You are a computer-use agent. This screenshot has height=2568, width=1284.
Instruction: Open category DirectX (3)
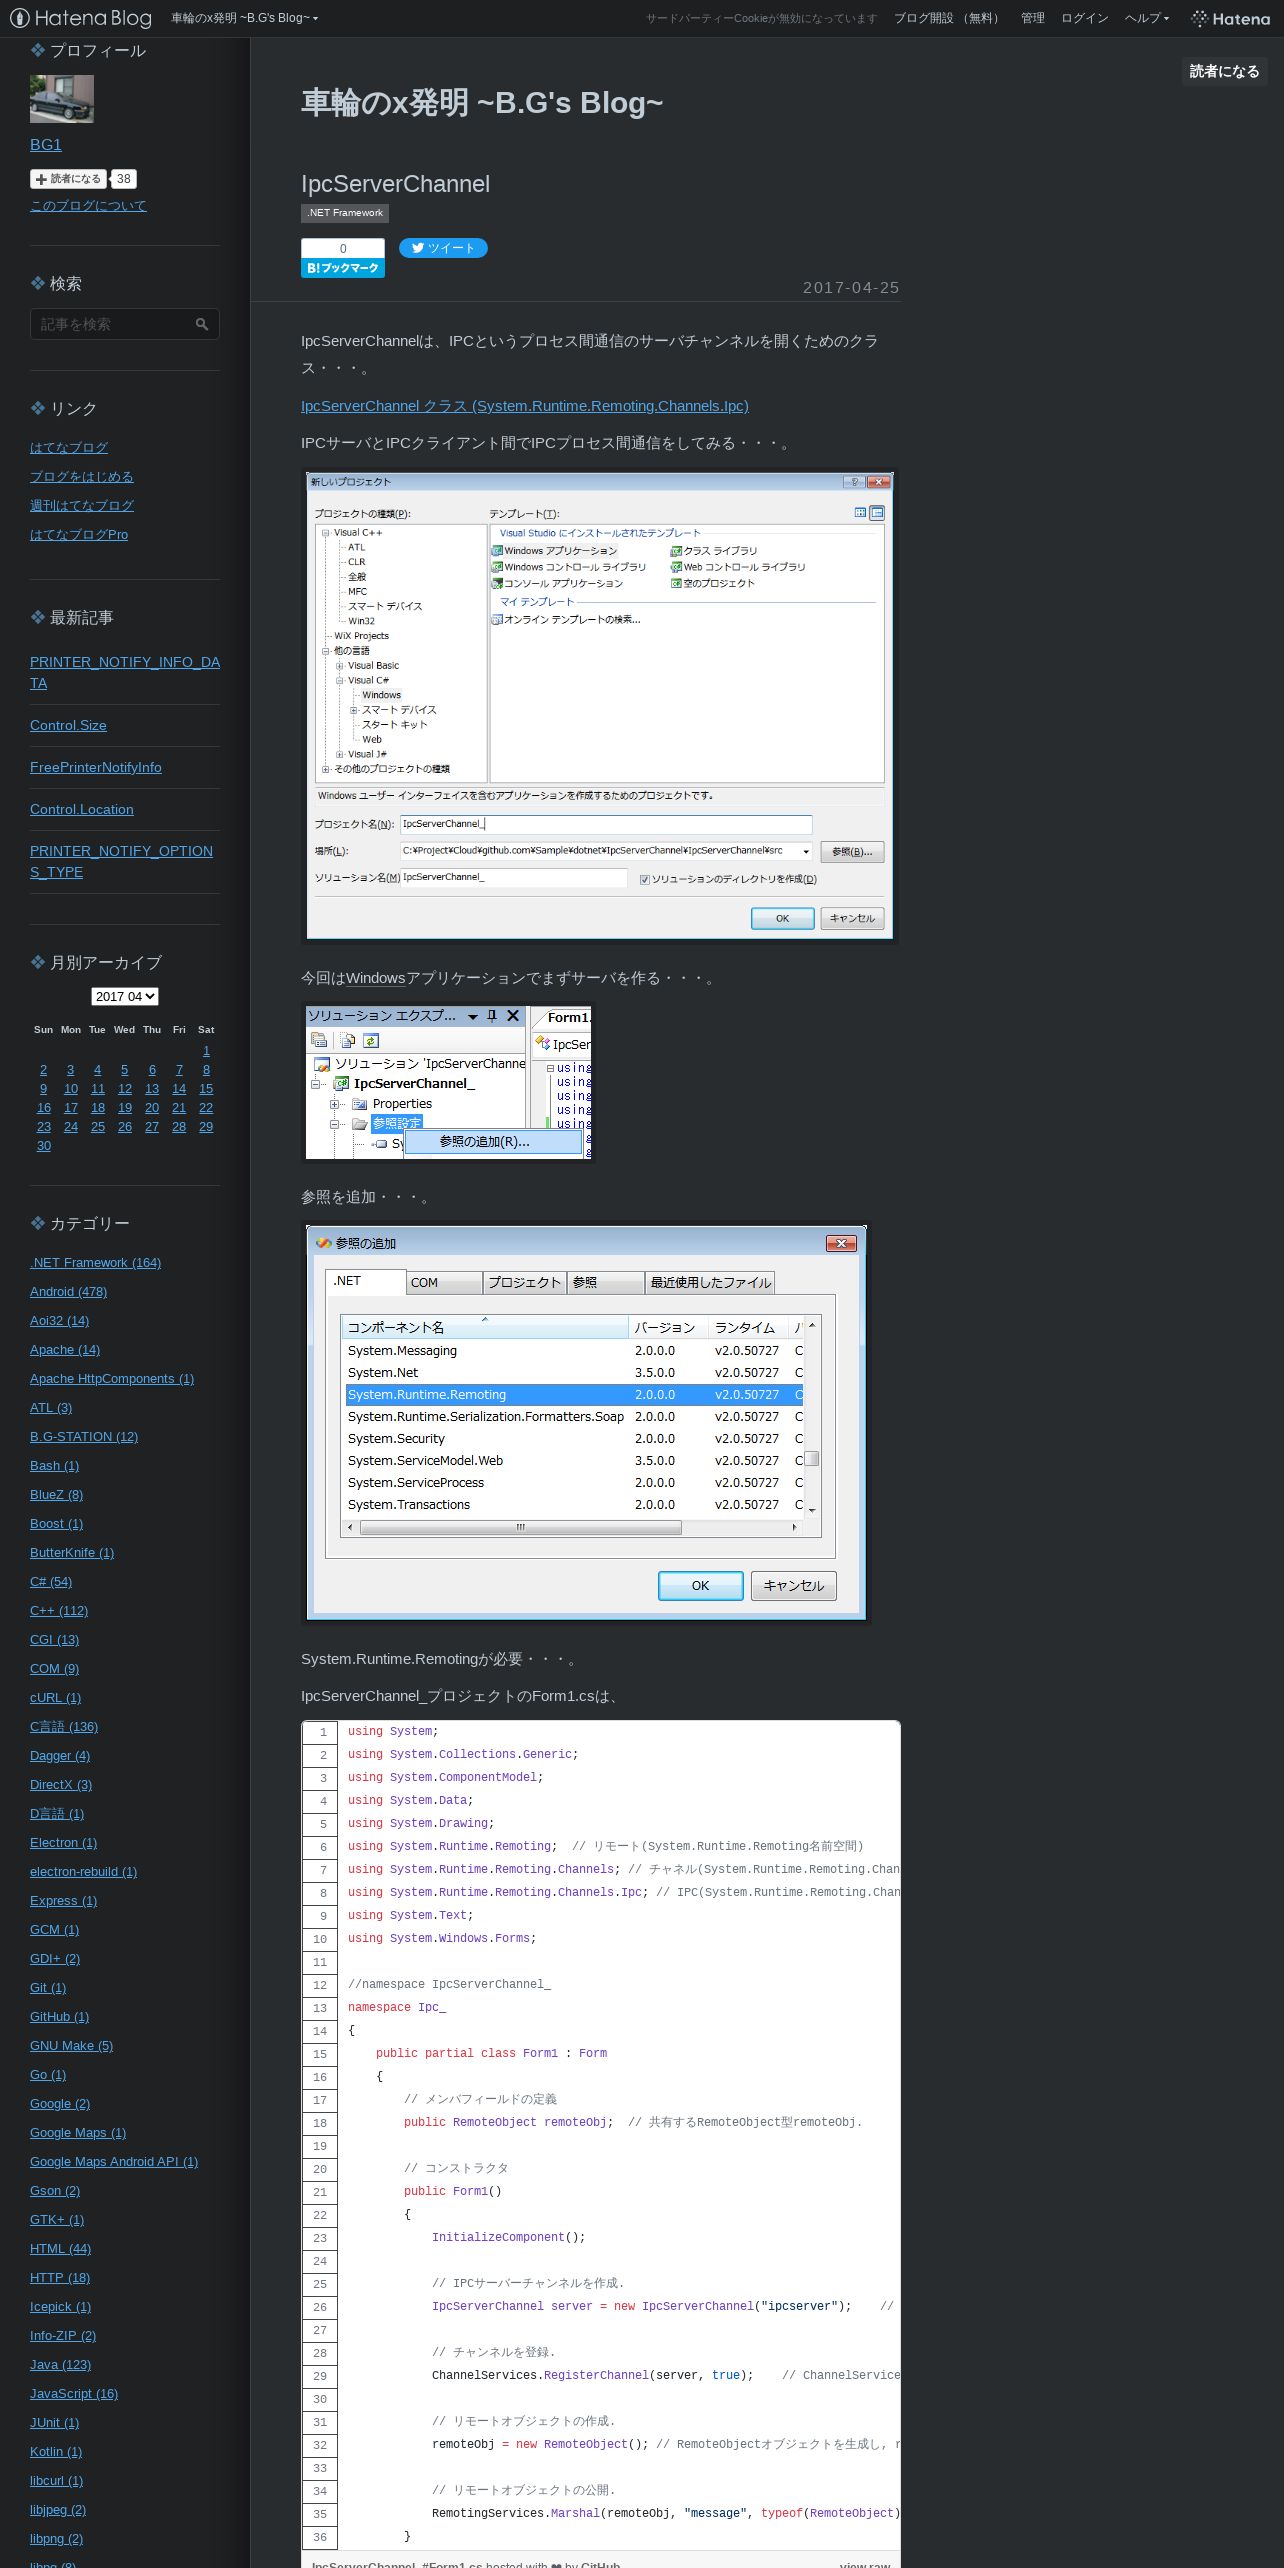pos(61,1784)
